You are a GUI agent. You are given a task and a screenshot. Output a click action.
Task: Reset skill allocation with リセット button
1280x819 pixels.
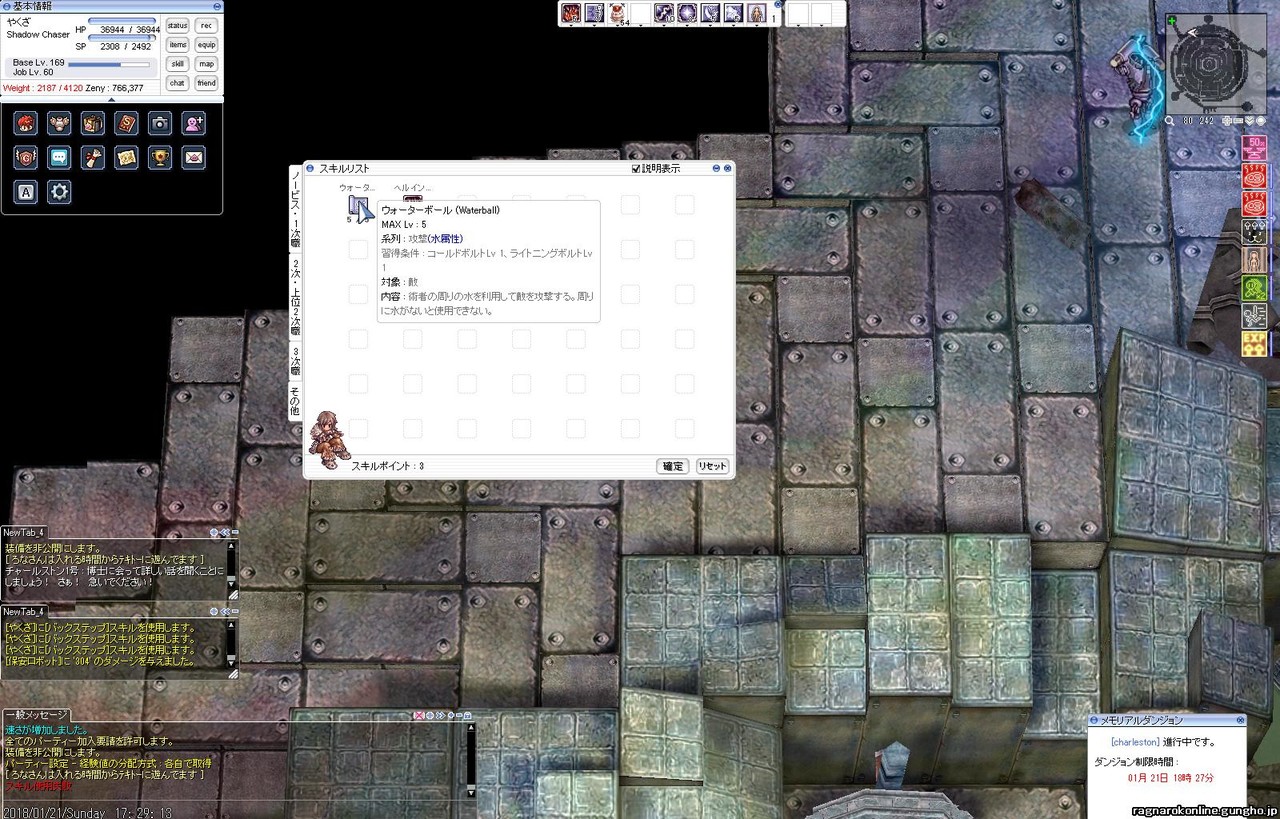pyautogui.click(x=713, y=466)
